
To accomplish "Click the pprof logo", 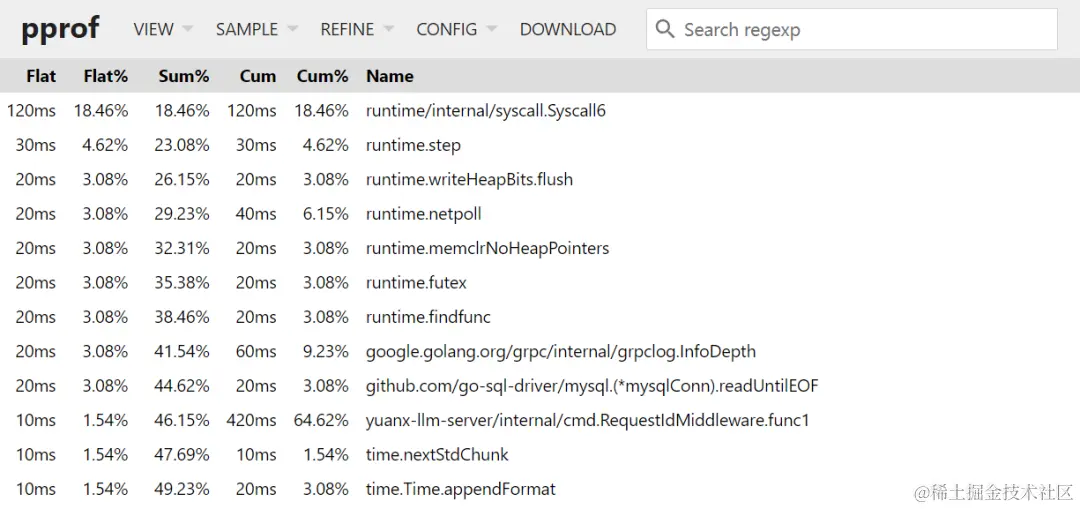I will (x=60, y=29).
